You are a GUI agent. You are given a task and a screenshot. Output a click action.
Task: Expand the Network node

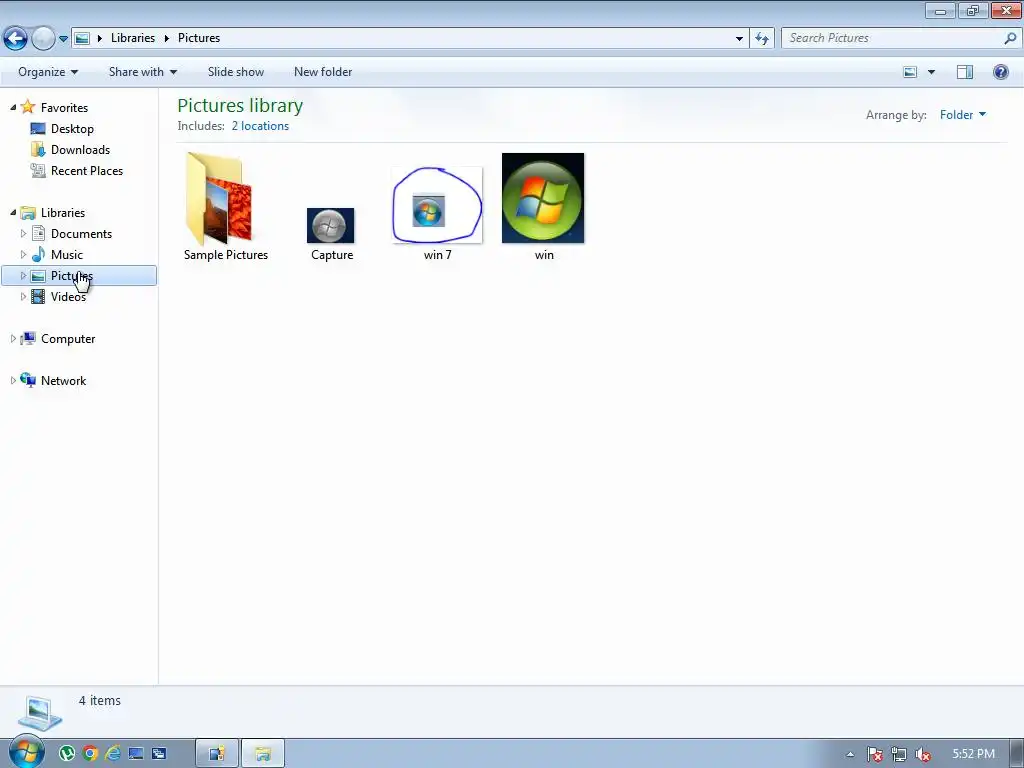coord(13,380)
